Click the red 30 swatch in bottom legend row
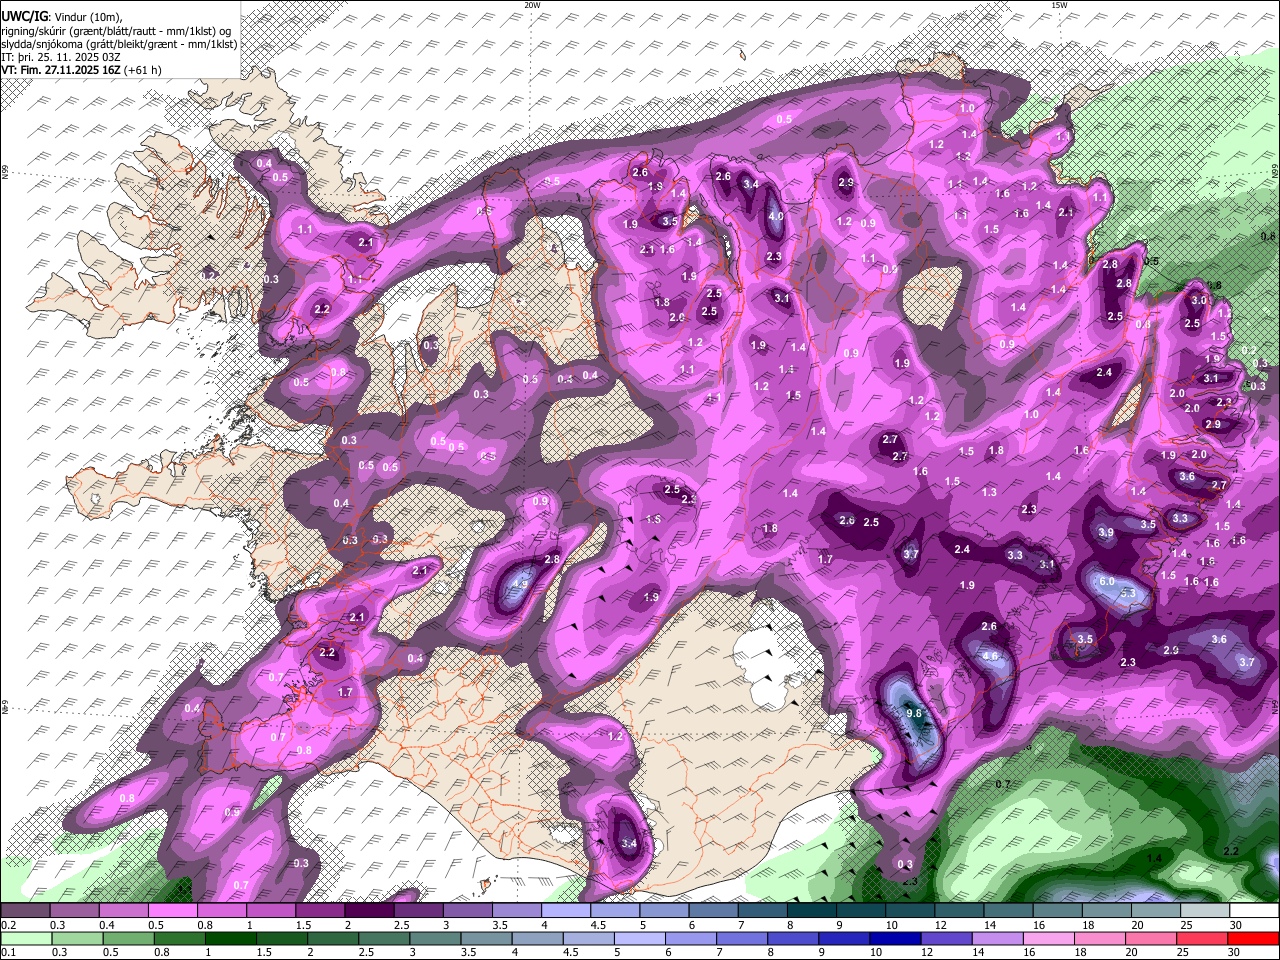Screen dimensions: 1280x960 tap(1254, 938)
